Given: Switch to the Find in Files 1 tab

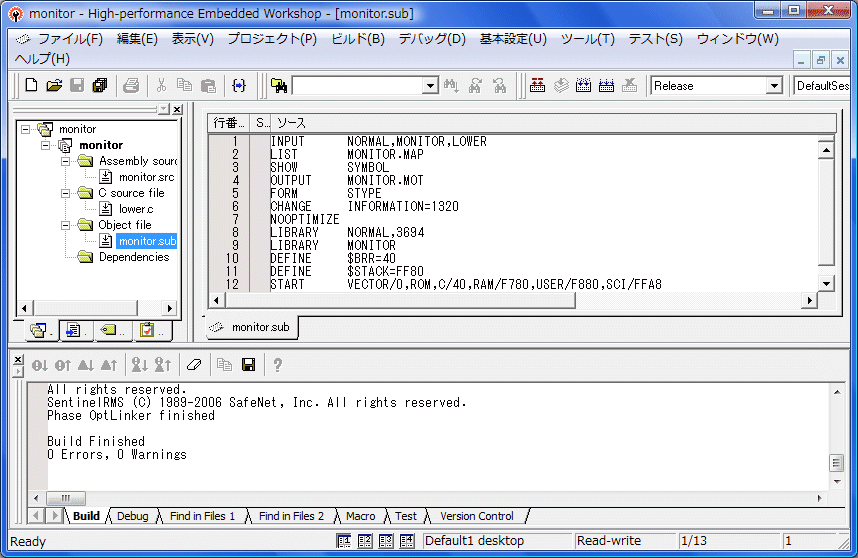Looking at the screenshot, I should point(202,516).
